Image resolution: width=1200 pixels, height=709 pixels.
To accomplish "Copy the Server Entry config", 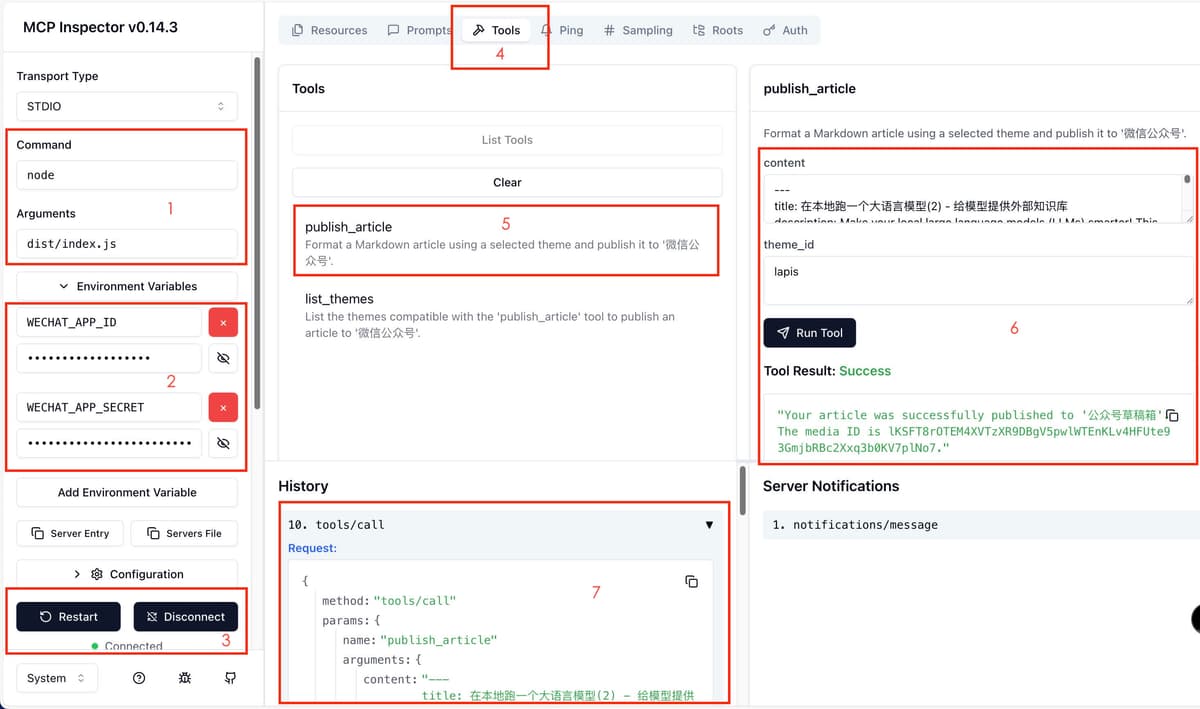I will tap(70, 533).
